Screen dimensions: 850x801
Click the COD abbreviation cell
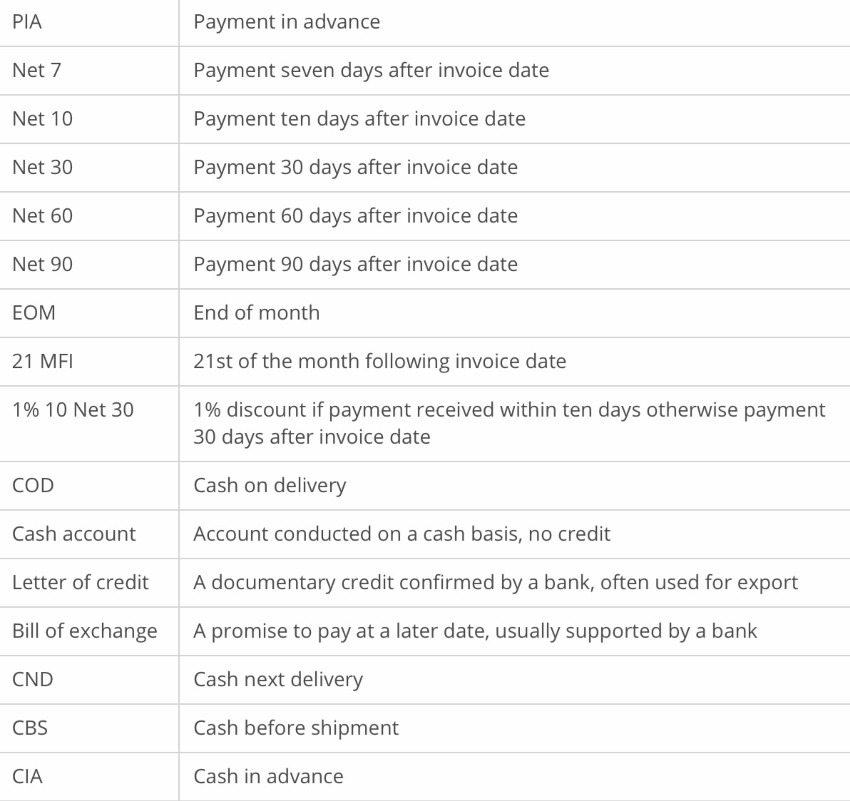[33, 486]
